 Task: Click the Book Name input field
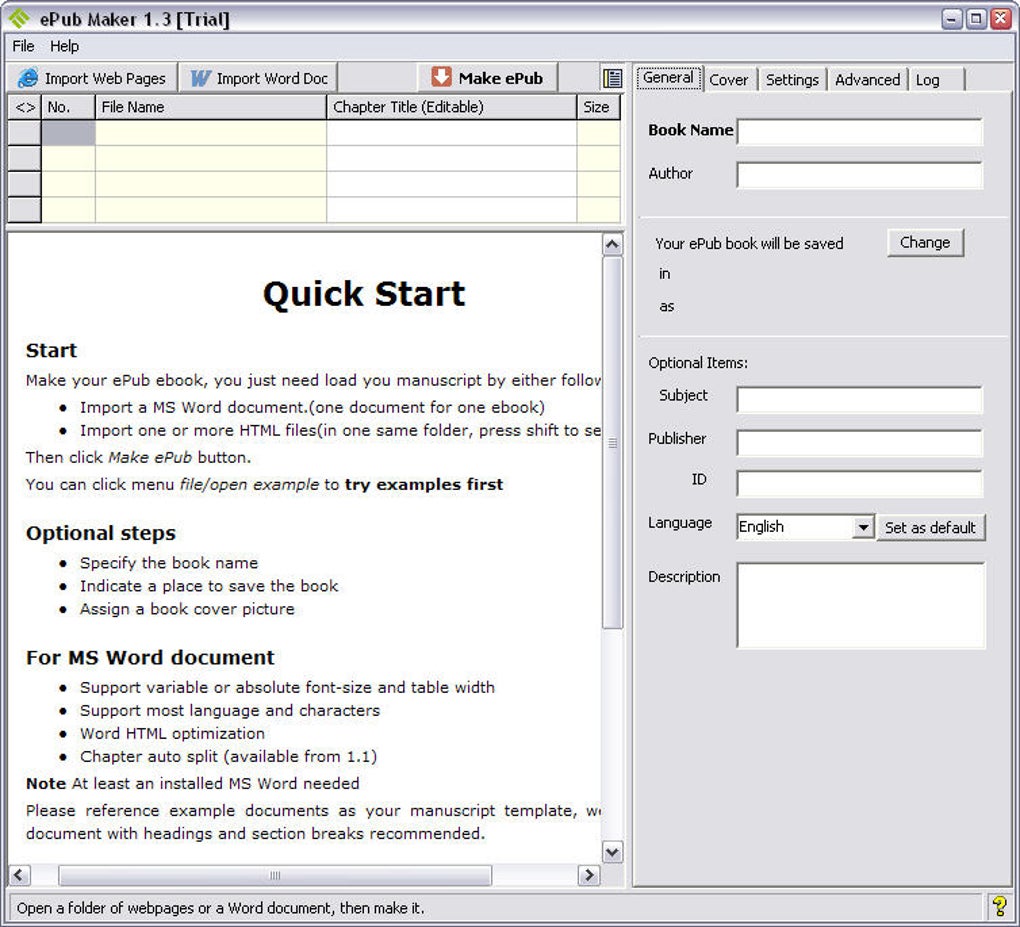click(859, 132)
